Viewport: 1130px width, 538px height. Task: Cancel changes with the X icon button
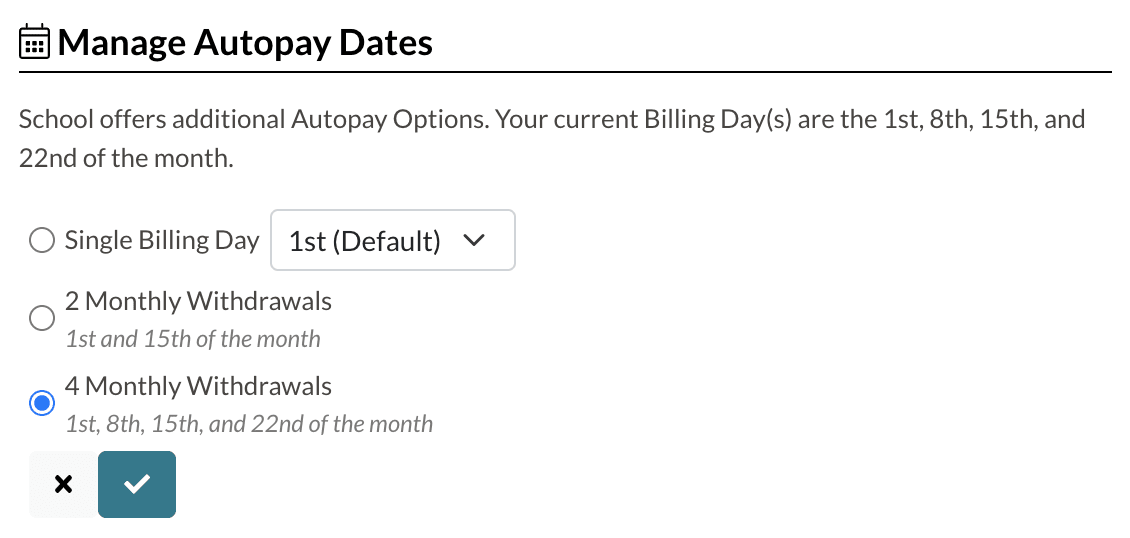pos(63,485)
